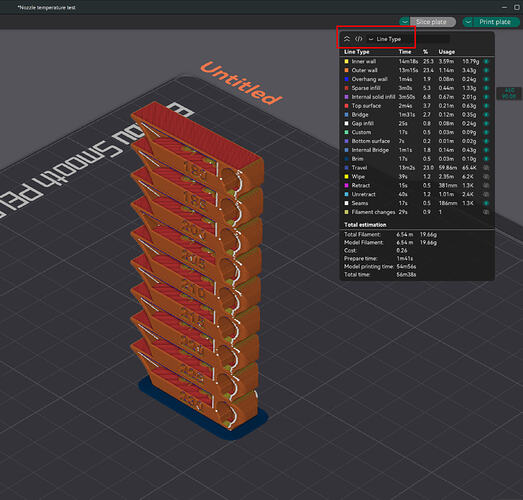
Task: Click the layer slider position label
Action: tap(509, 93)
